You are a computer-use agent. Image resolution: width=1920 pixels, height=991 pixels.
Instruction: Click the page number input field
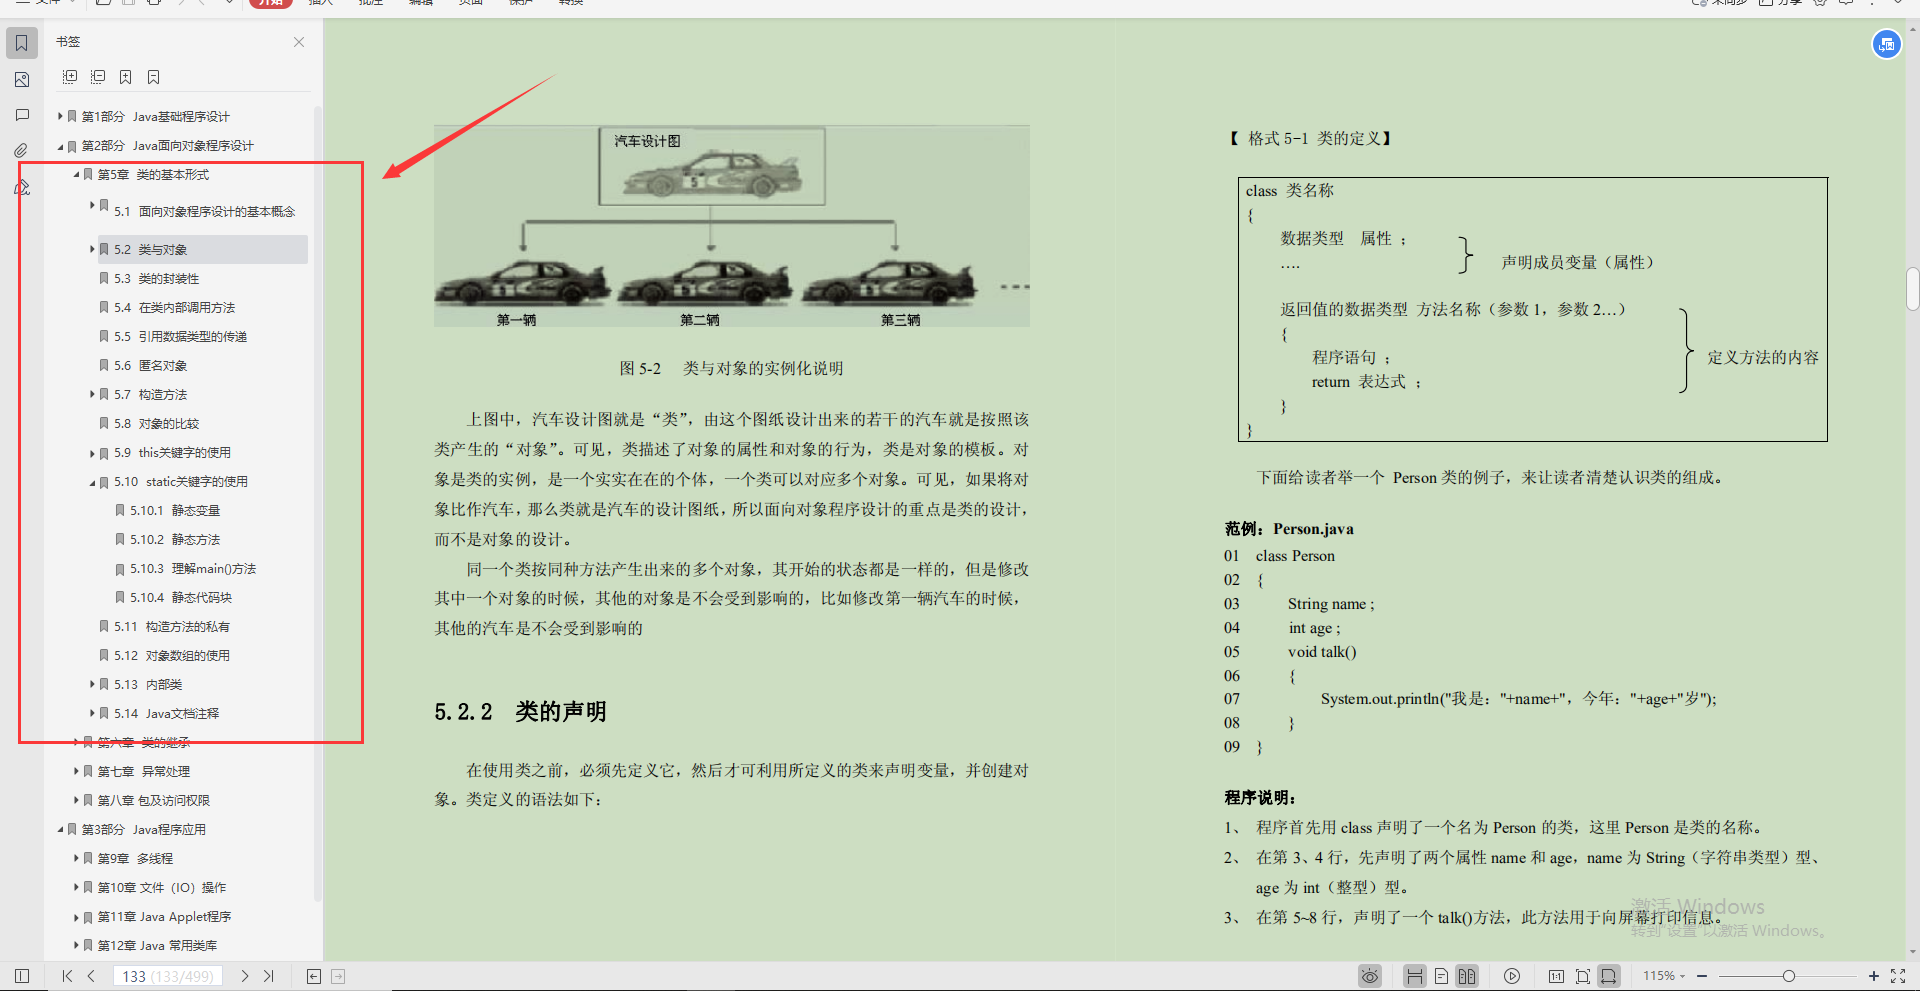point(169,976)
